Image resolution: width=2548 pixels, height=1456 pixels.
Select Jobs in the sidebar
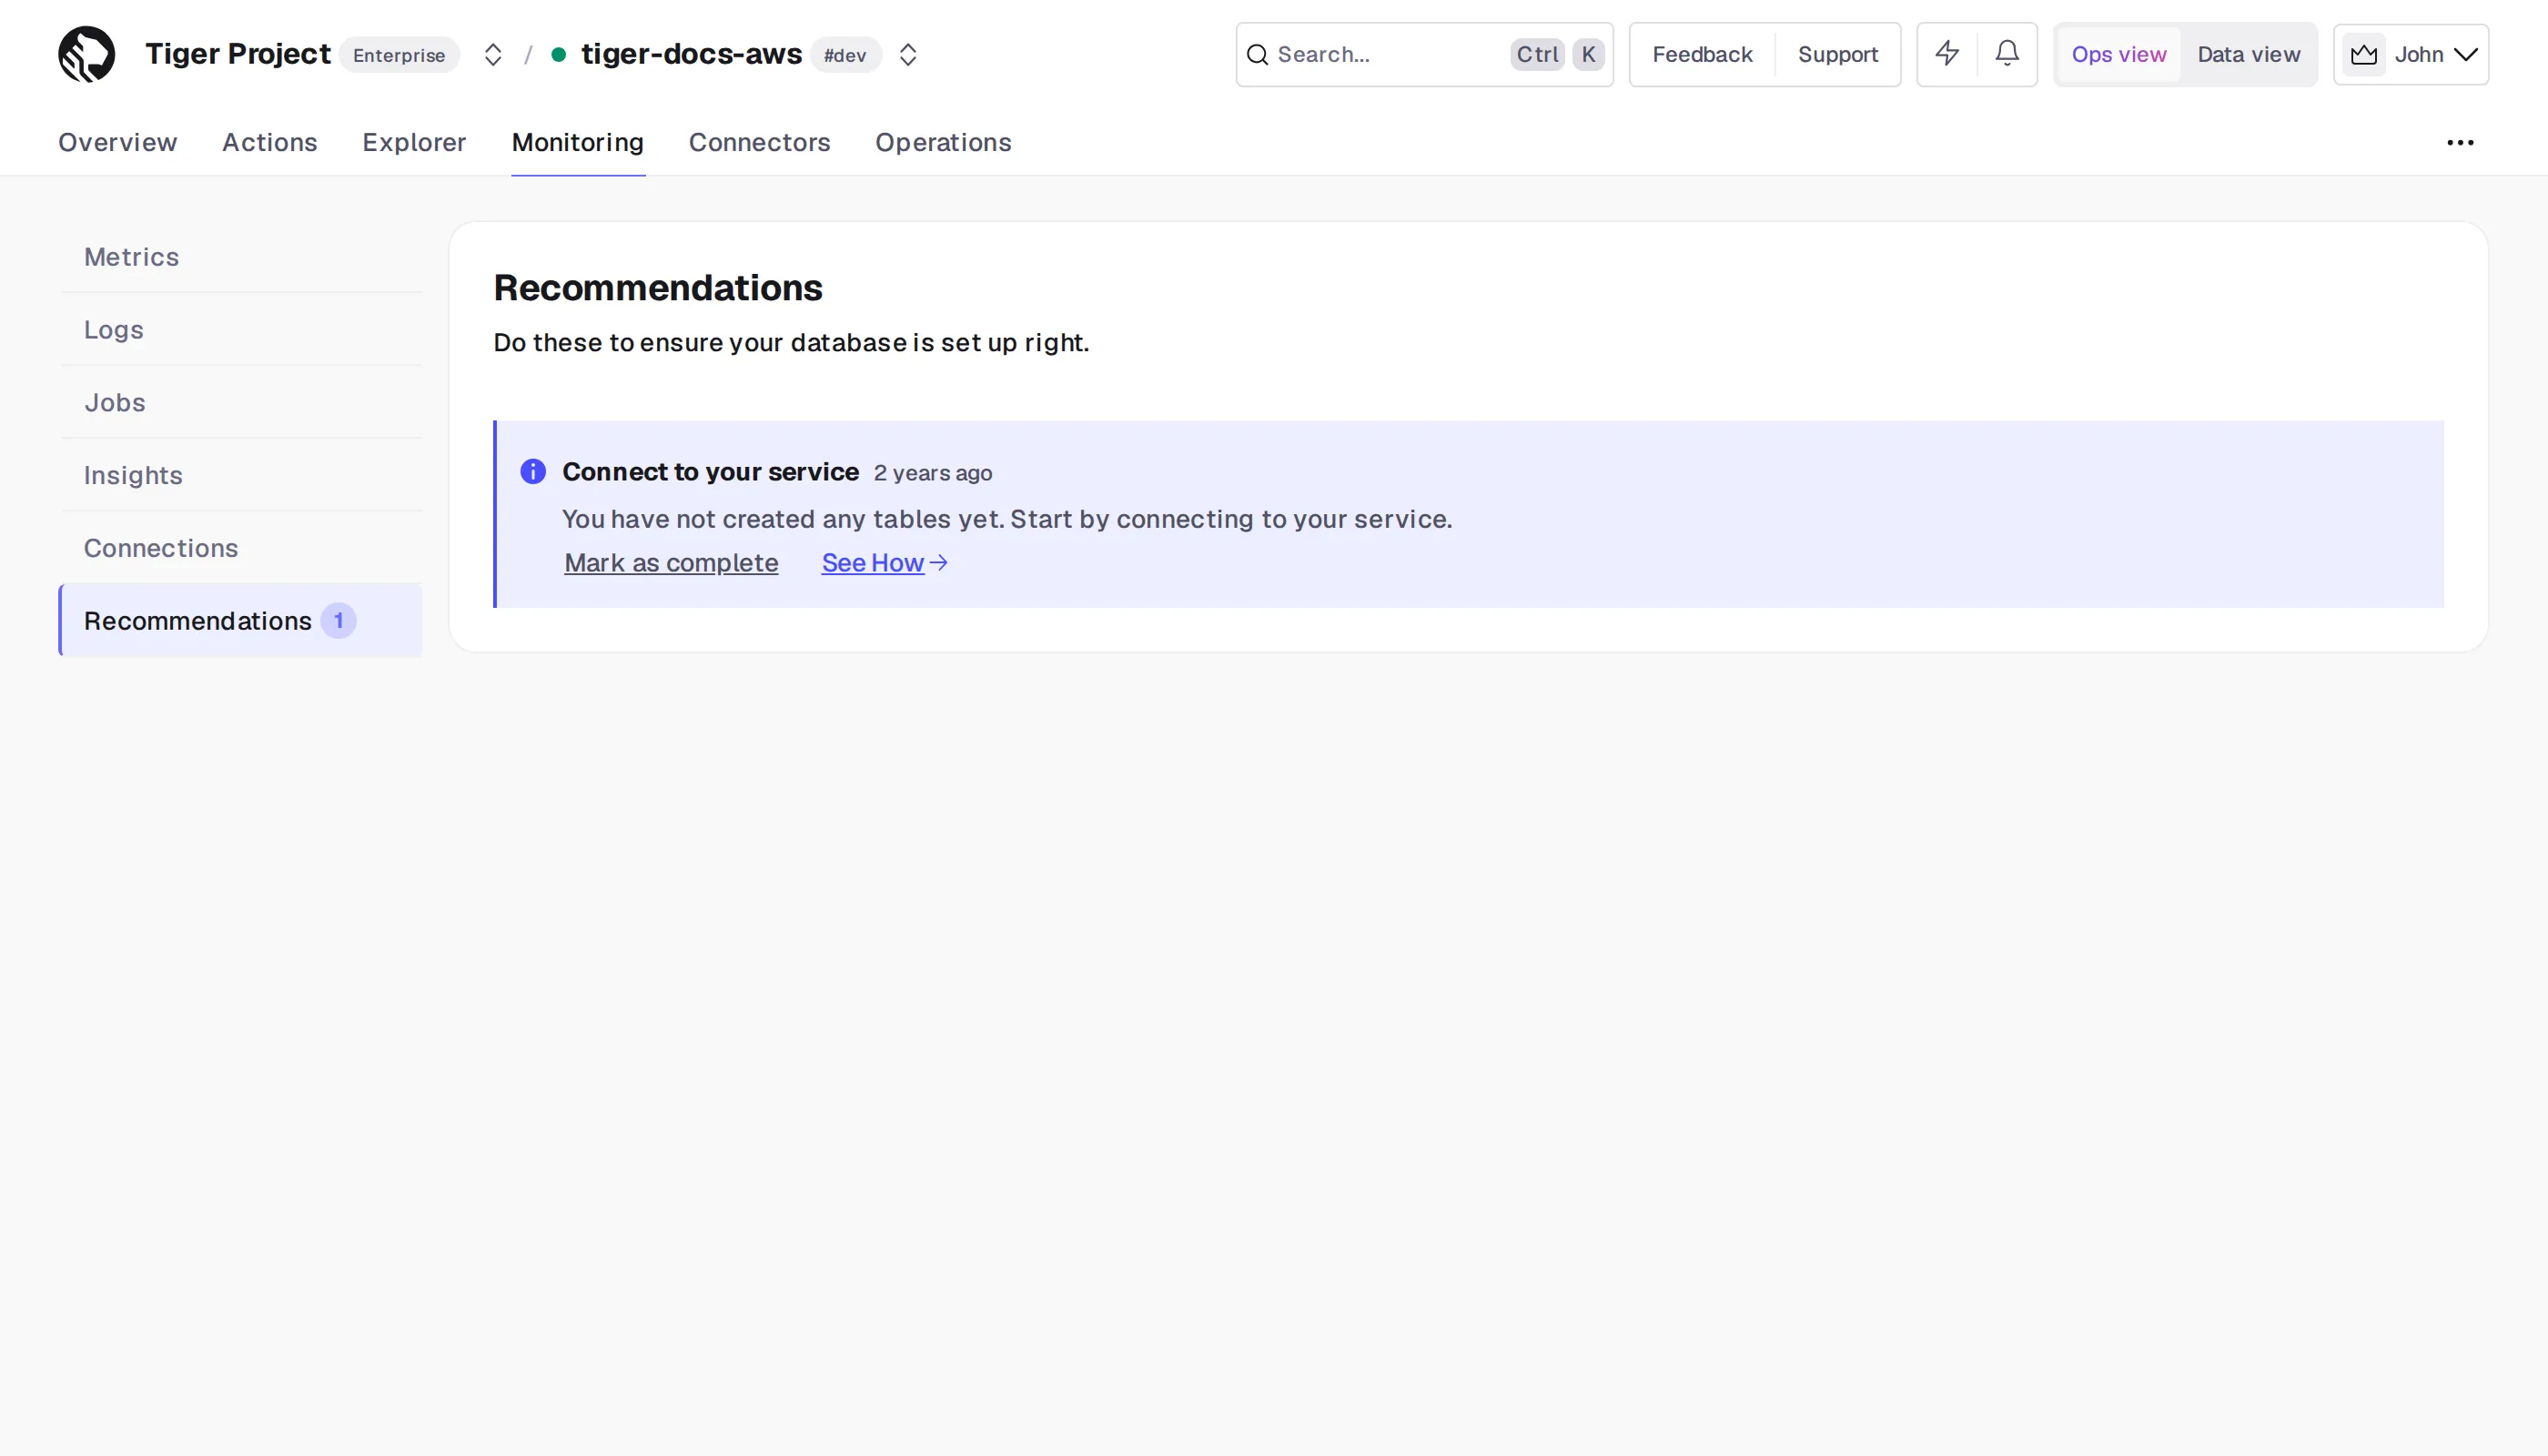(x=241, y=403)
